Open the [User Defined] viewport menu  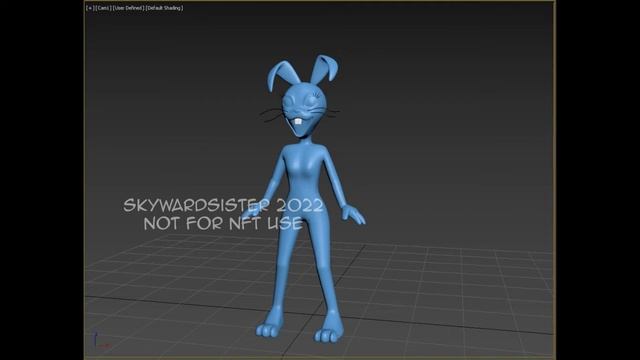129,8
